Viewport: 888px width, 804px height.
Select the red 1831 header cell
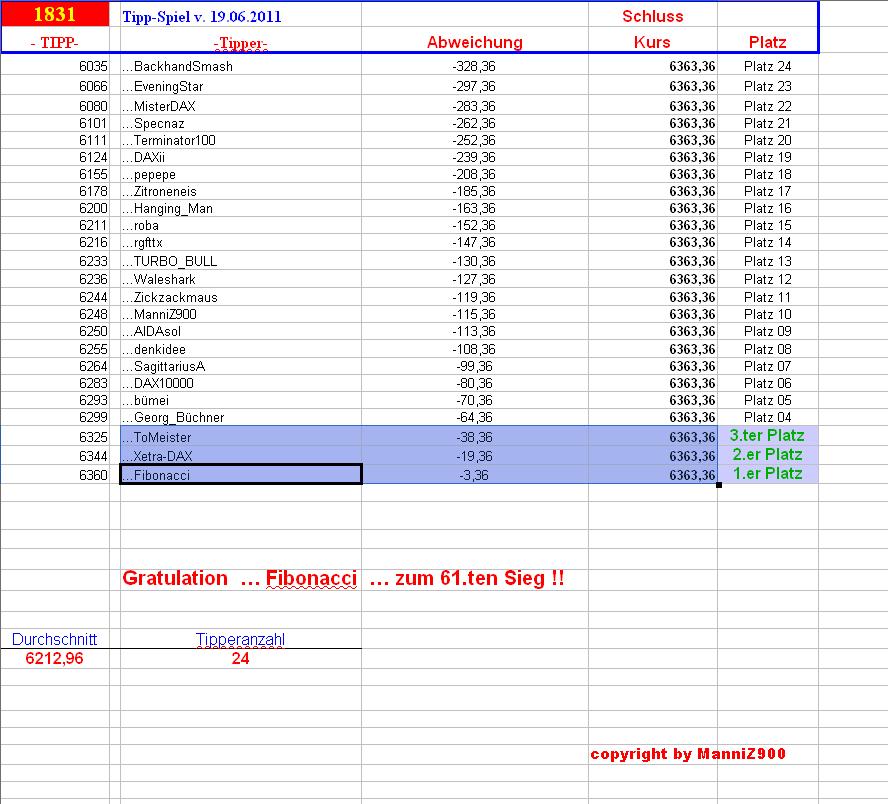(x=55, y=14)
